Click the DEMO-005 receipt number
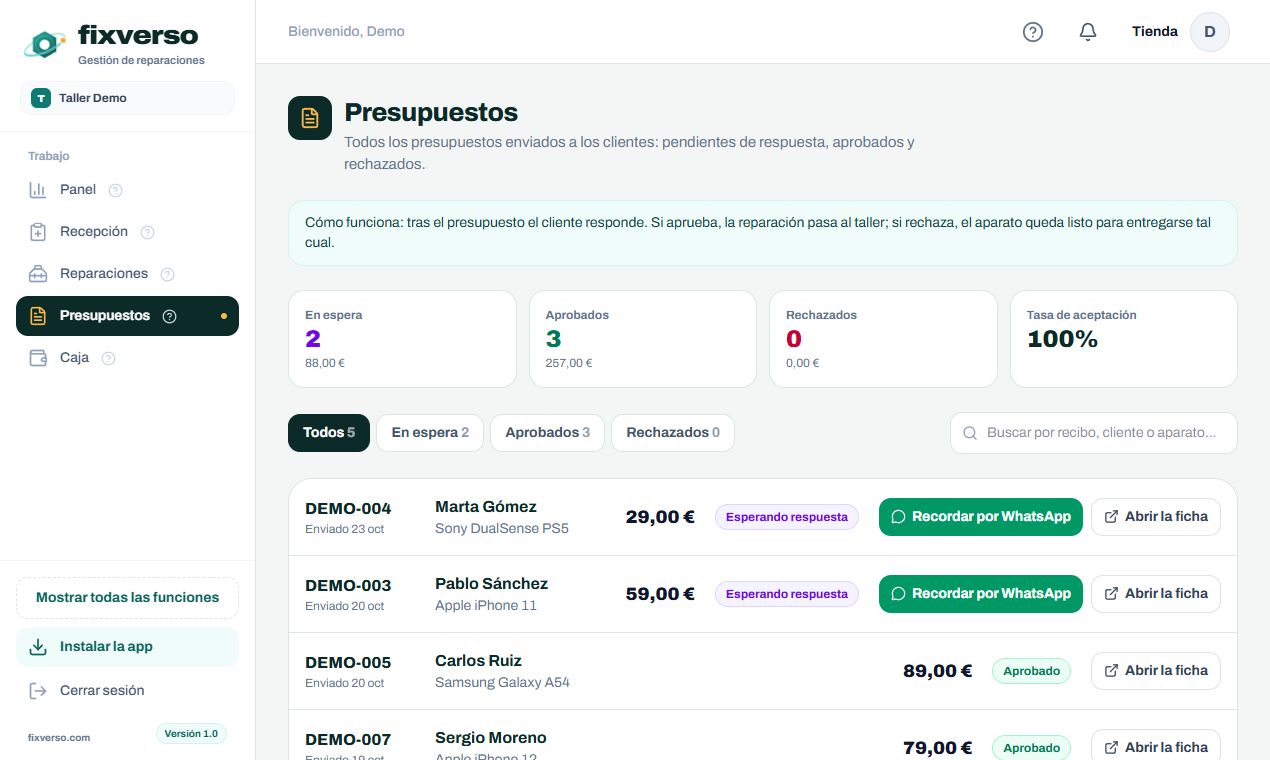This screenshot has width=1270, height=760. tap(348, 662)
